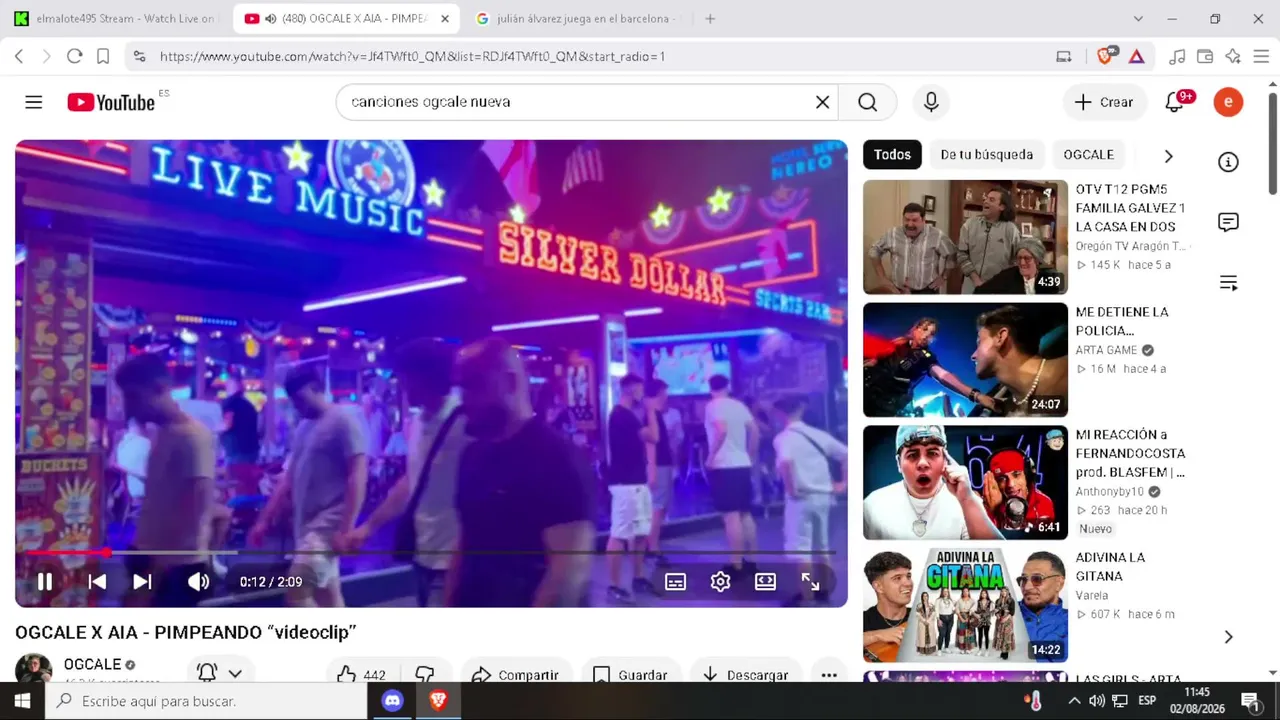
Task: Toggle subtitles on the player
Action: pyautogui.click(x=676, y=581)
